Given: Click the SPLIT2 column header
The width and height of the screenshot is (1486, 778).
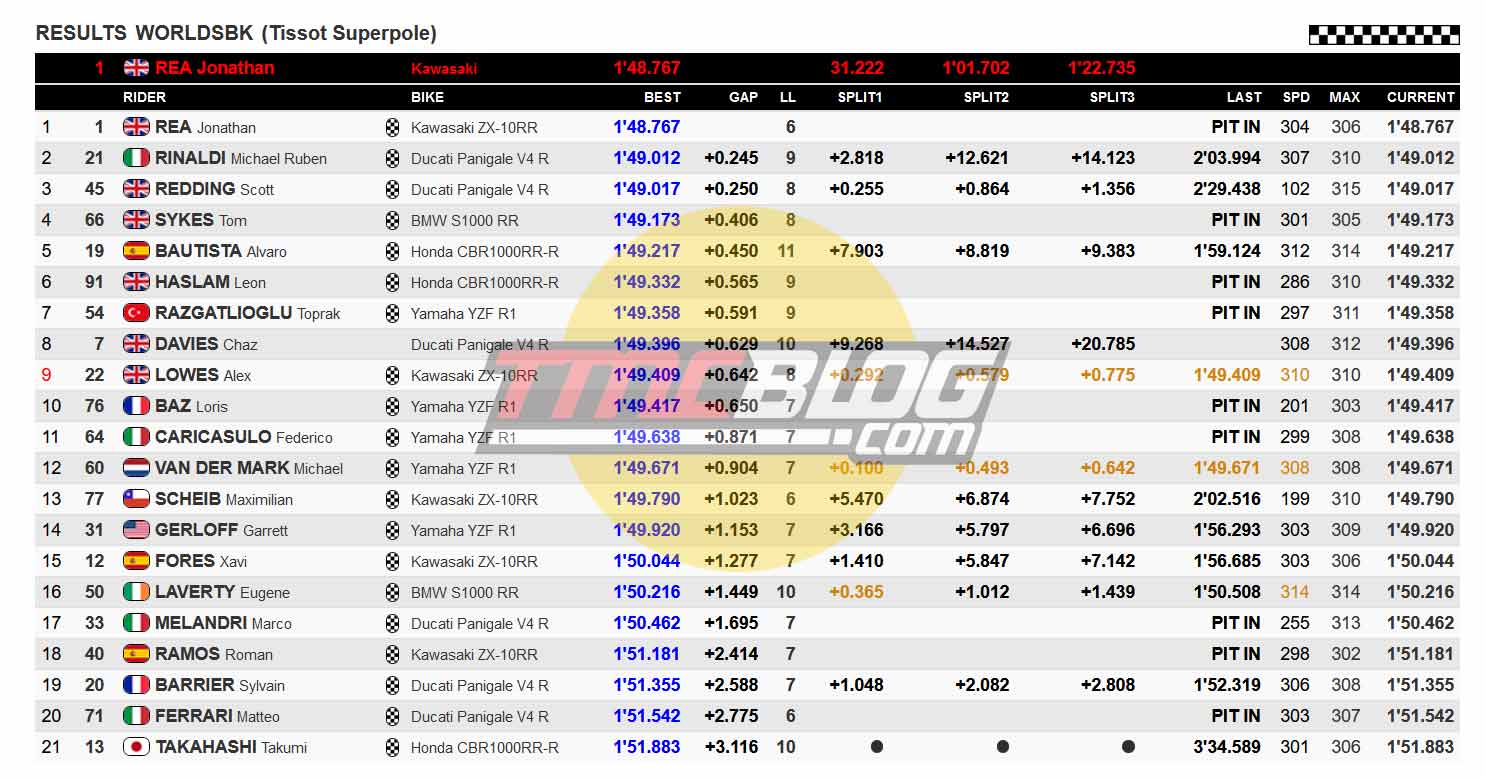Looking at the screenshot, I should (986, 97).
